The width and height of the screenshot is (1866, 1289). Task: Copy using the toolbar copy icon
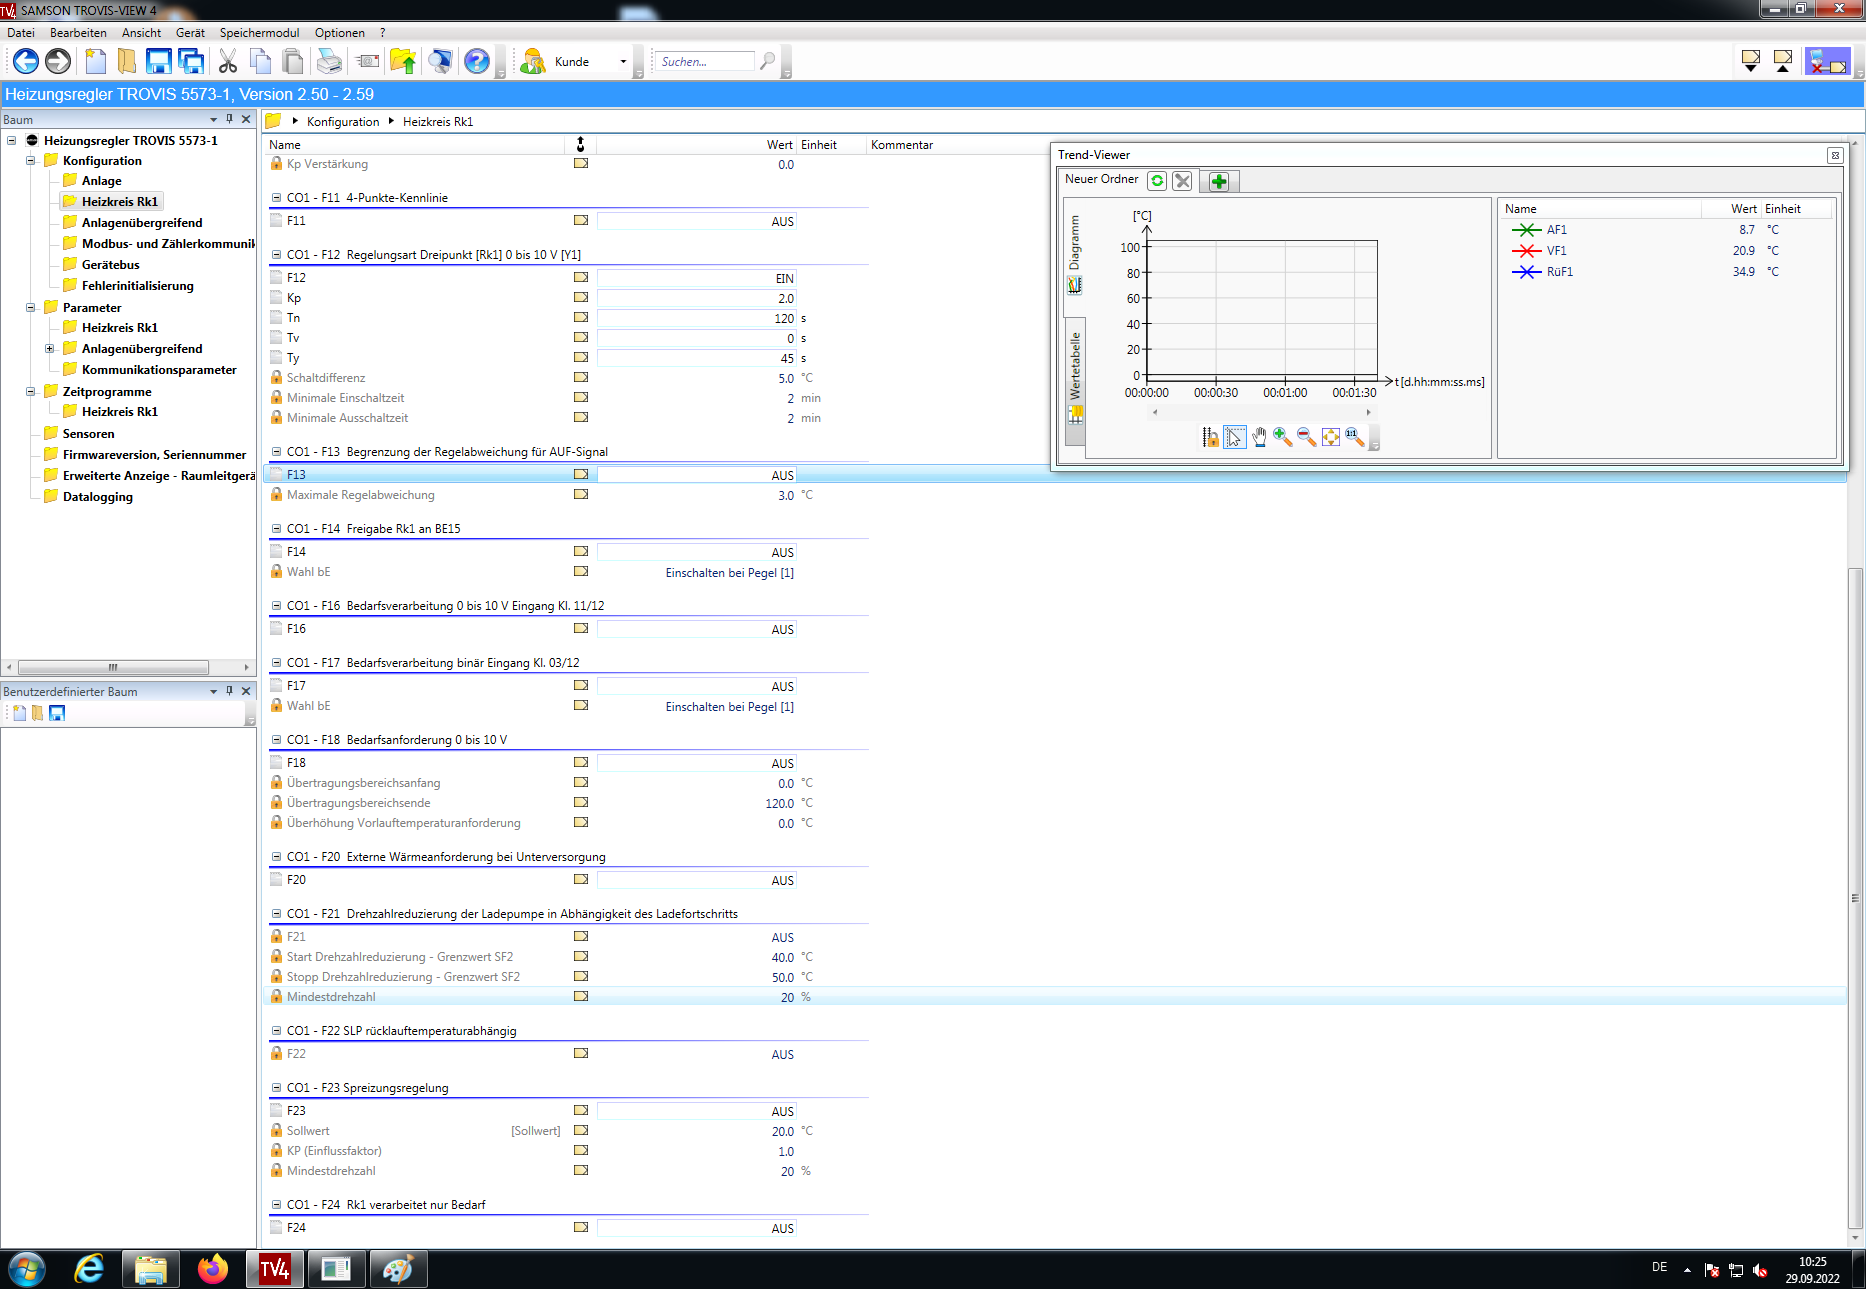pyautogui.click(x=260, y=62)
